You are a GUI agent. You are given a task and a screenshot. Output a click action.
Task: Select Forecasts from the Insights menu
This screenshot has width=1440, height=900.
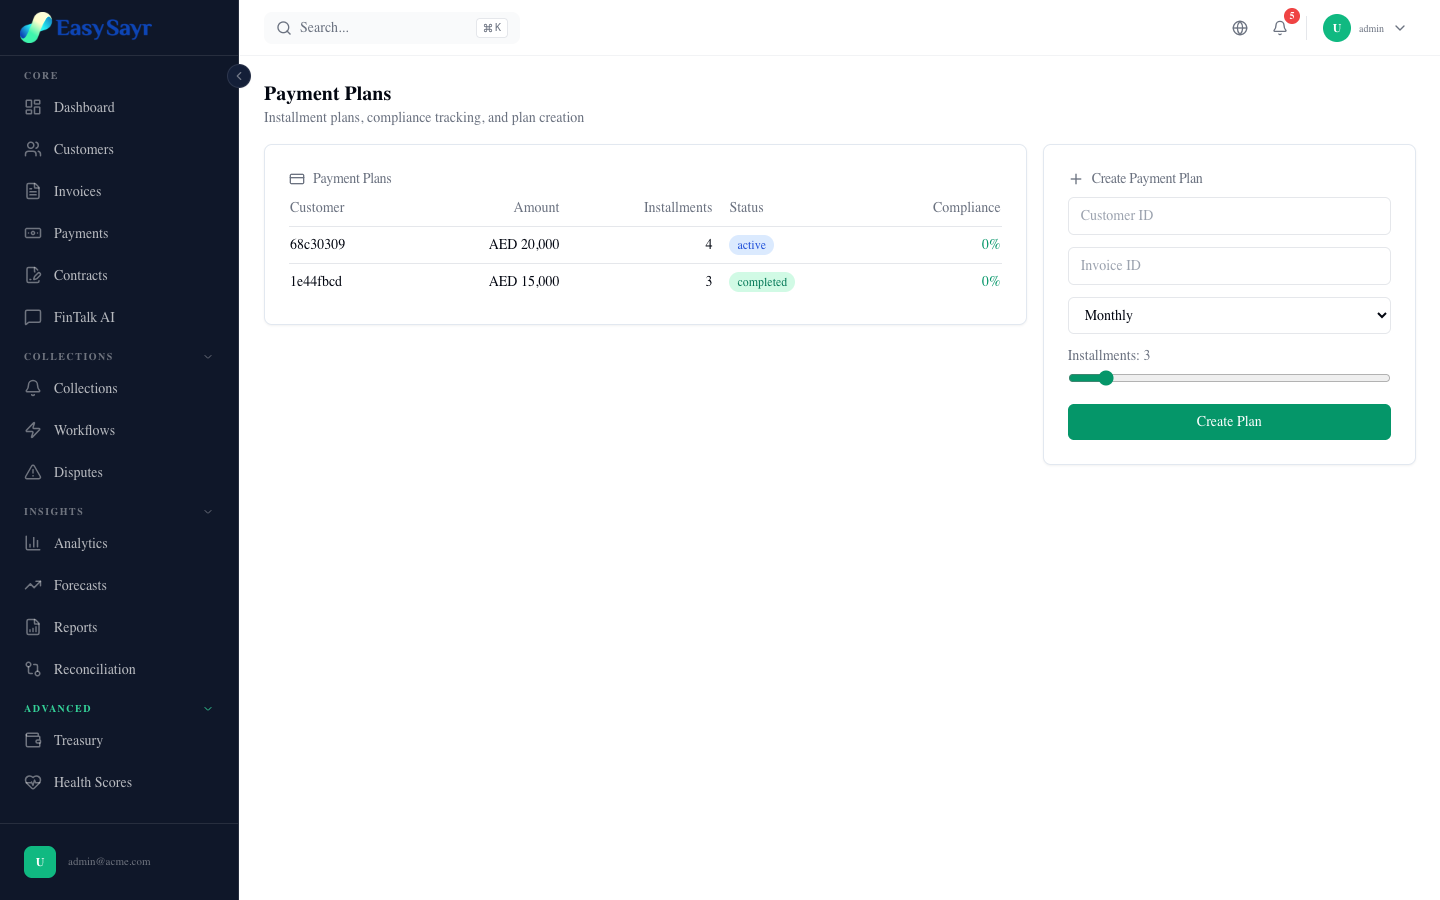(x=80, y=585)
